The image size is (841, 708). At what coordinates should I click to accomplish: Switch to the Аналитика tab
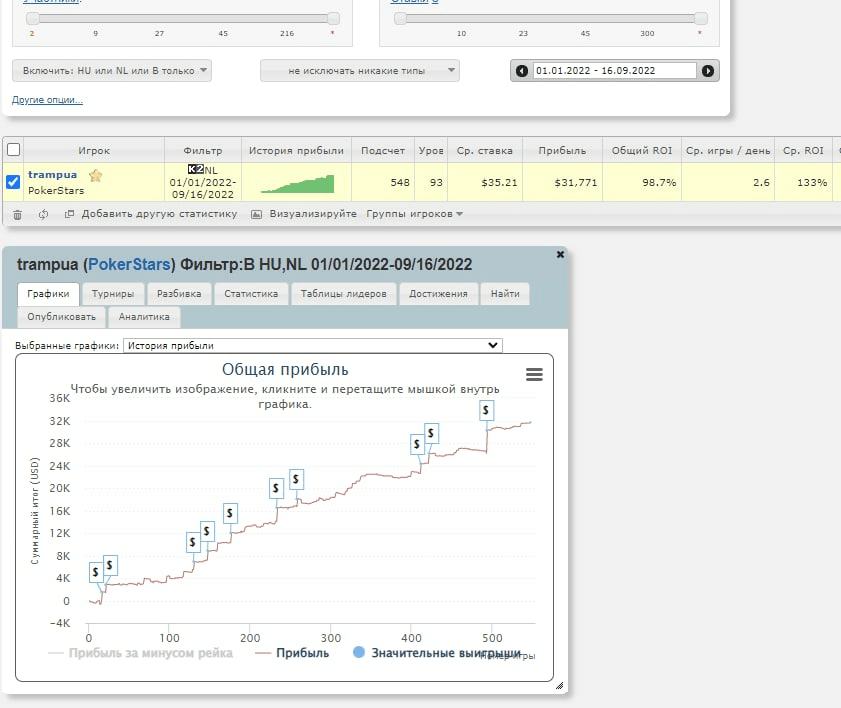[144, 317]
